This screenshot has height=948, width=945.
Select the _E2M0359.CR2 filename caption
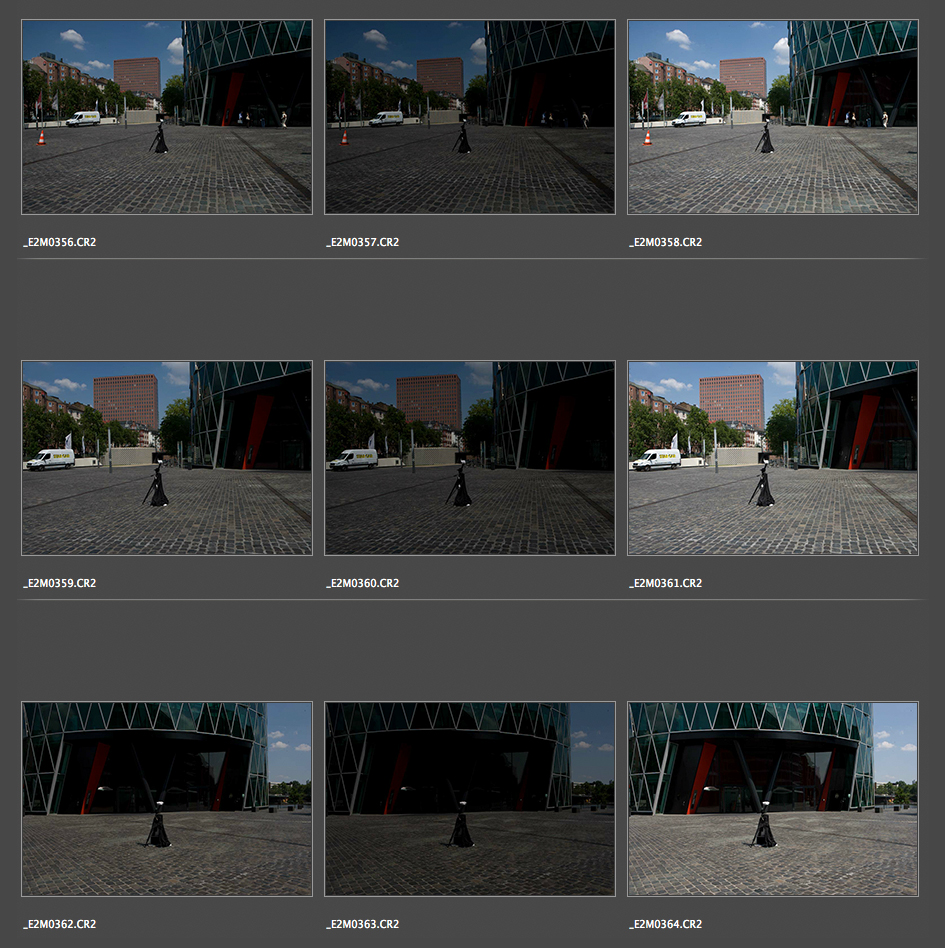[x=60, y=584]
